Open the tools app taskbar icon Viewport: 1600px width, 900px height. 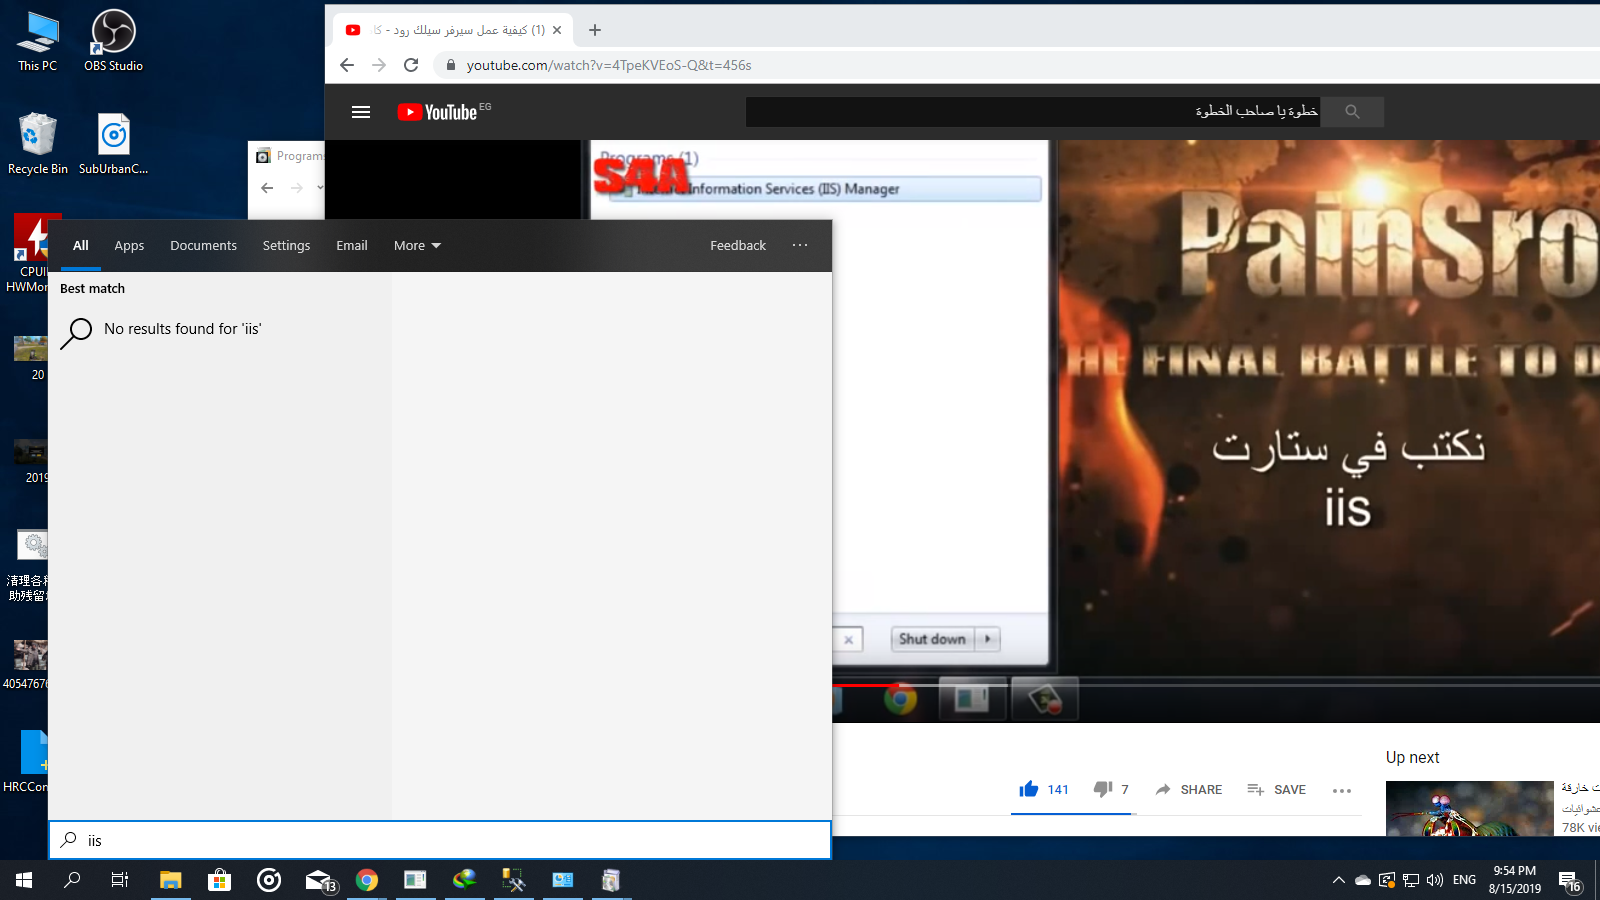(x=513, y=880)
